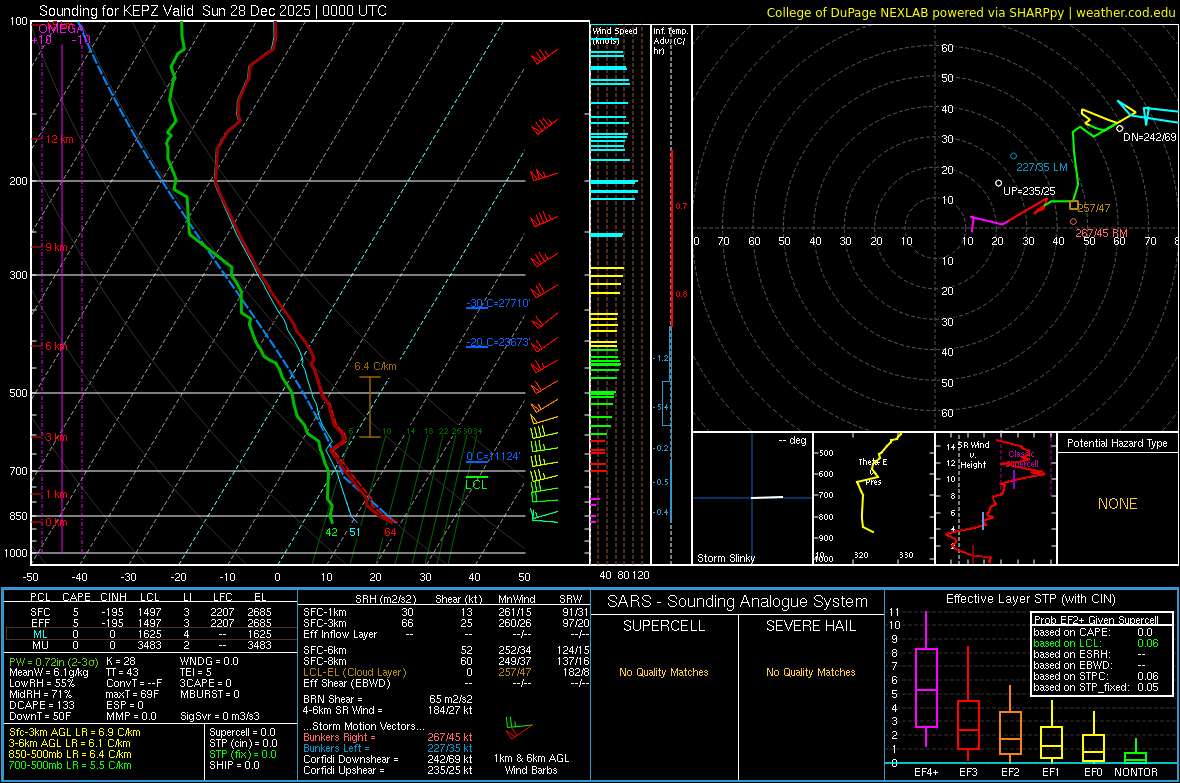Screen dimensions: 1180x783
Task: Click the DCAPE = 133 value
Action: (x=41, y=705)
